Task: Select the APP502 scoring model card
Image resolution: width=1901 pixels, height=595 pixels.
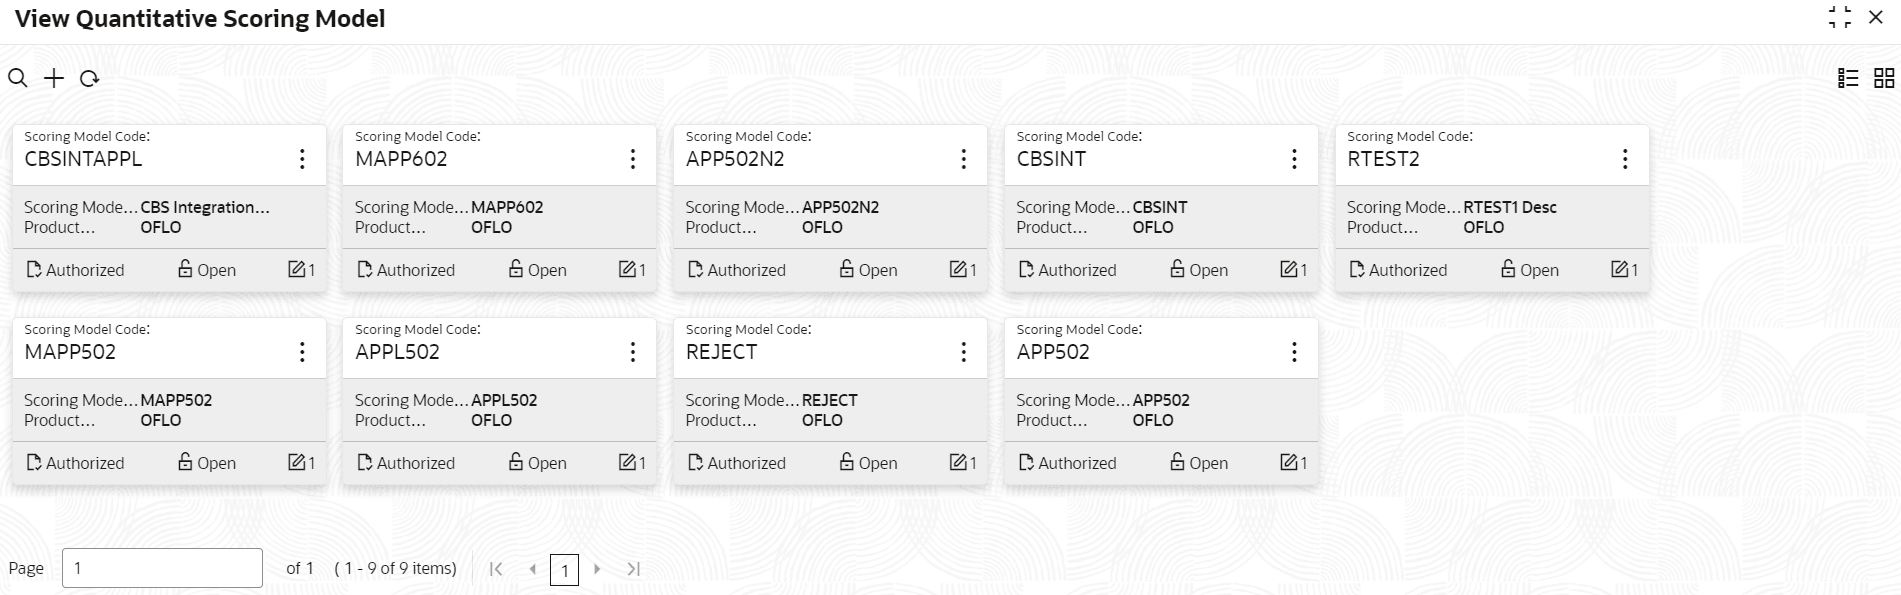Action: tap(1161, 402)
